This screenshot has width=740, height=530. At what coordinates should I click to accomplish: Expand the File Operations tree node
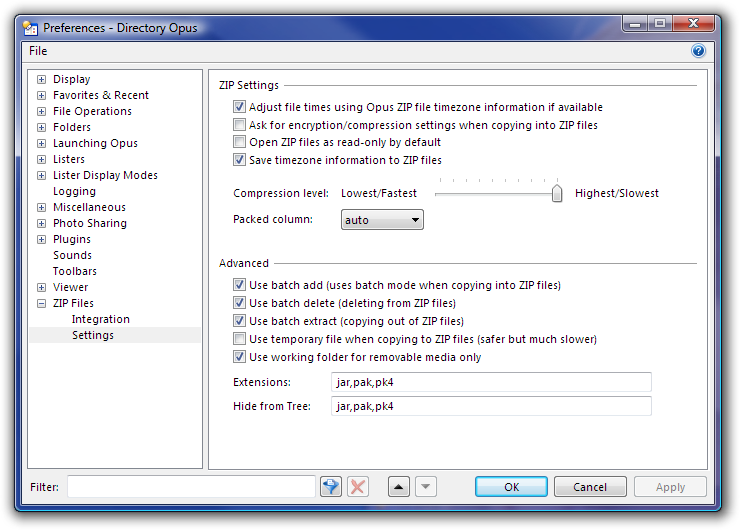coord(41,112)
